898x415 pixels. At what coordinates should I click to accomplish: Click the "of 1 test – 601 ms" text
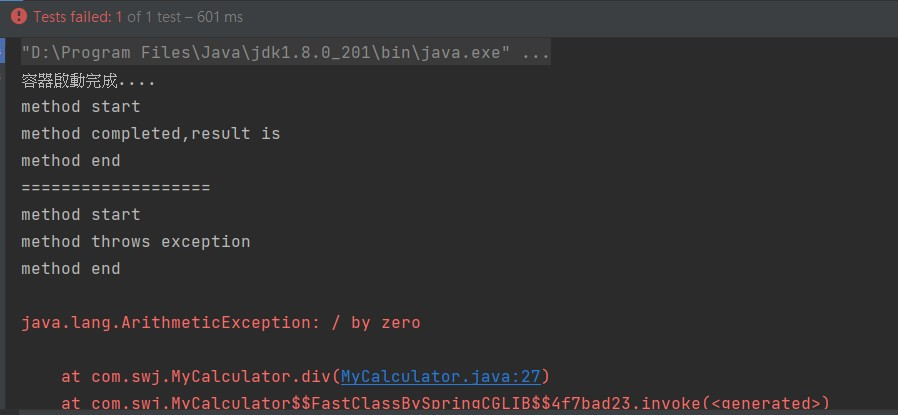click(x=185, y=17)
